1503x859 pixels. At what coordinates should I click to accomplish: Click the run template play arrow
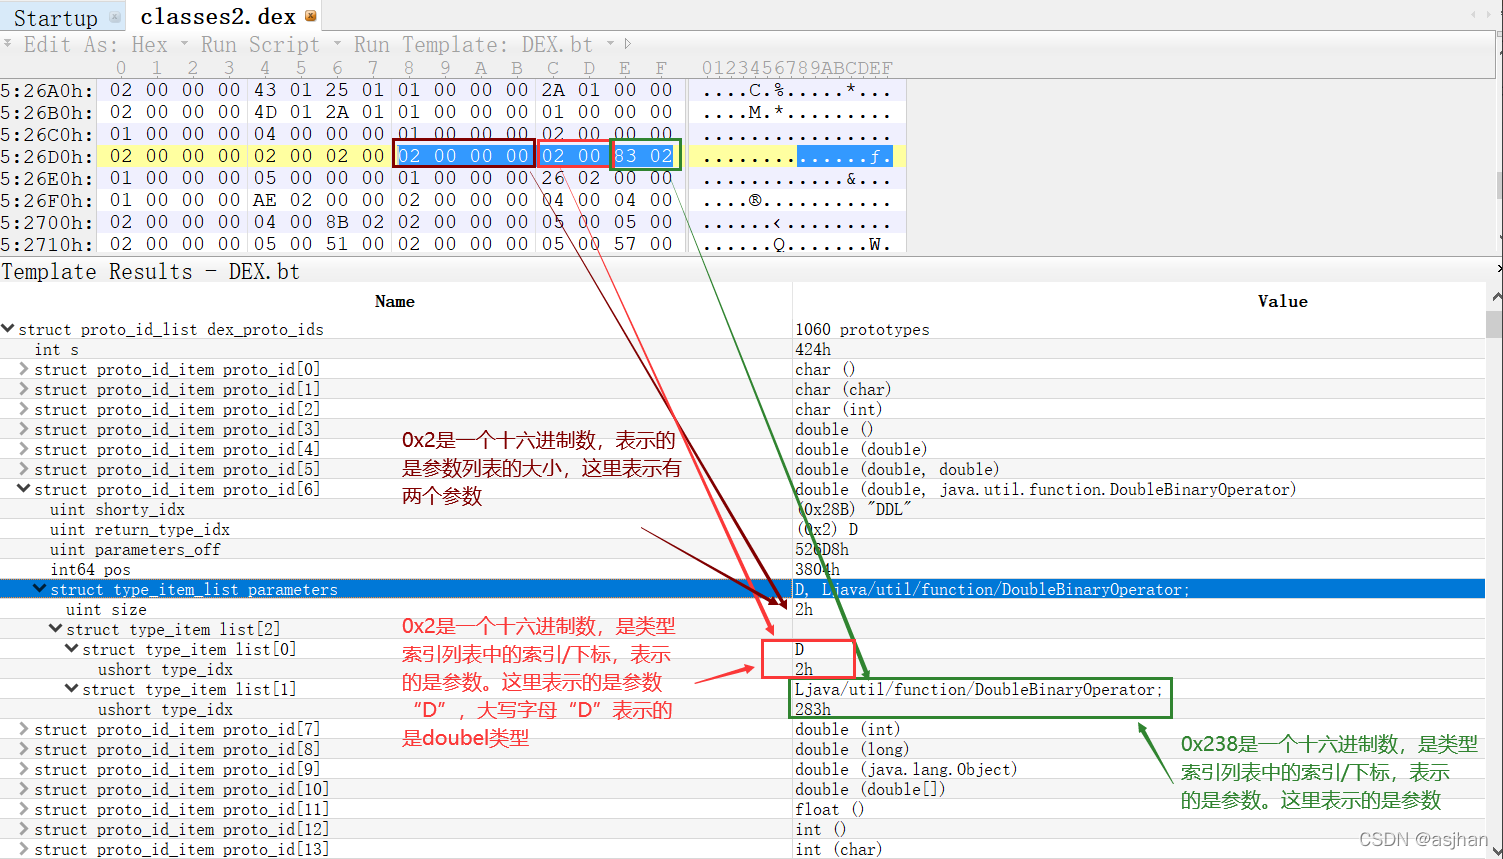(627, 44)
